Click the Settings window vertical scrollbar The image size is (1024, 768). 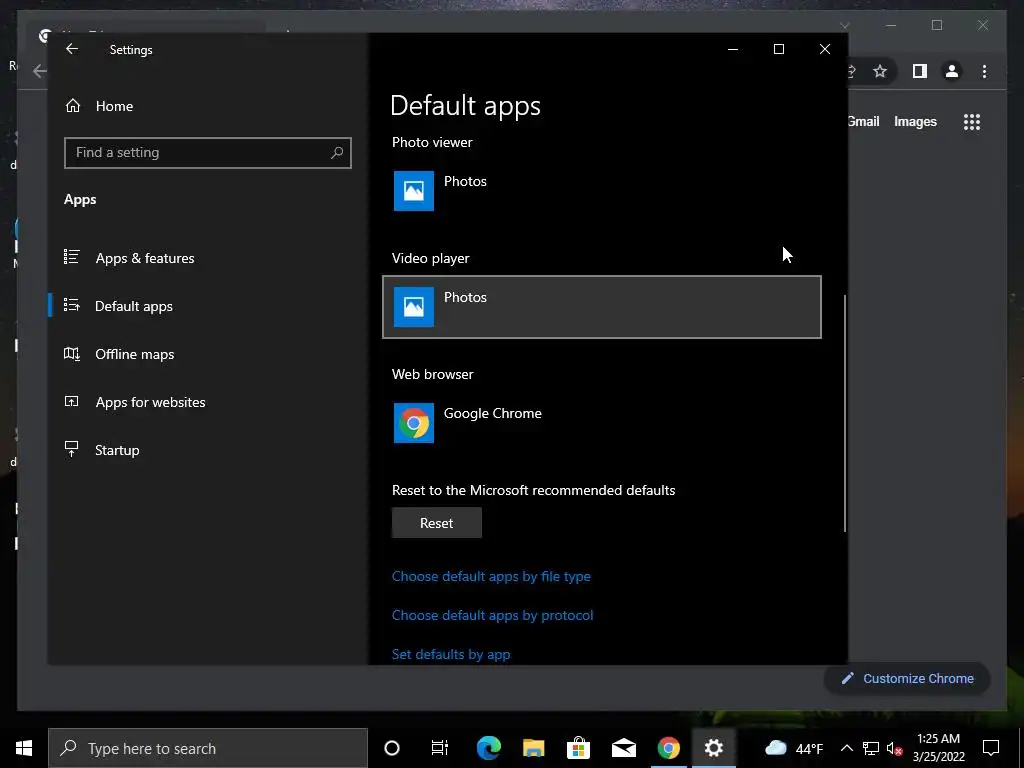(844, 413)
